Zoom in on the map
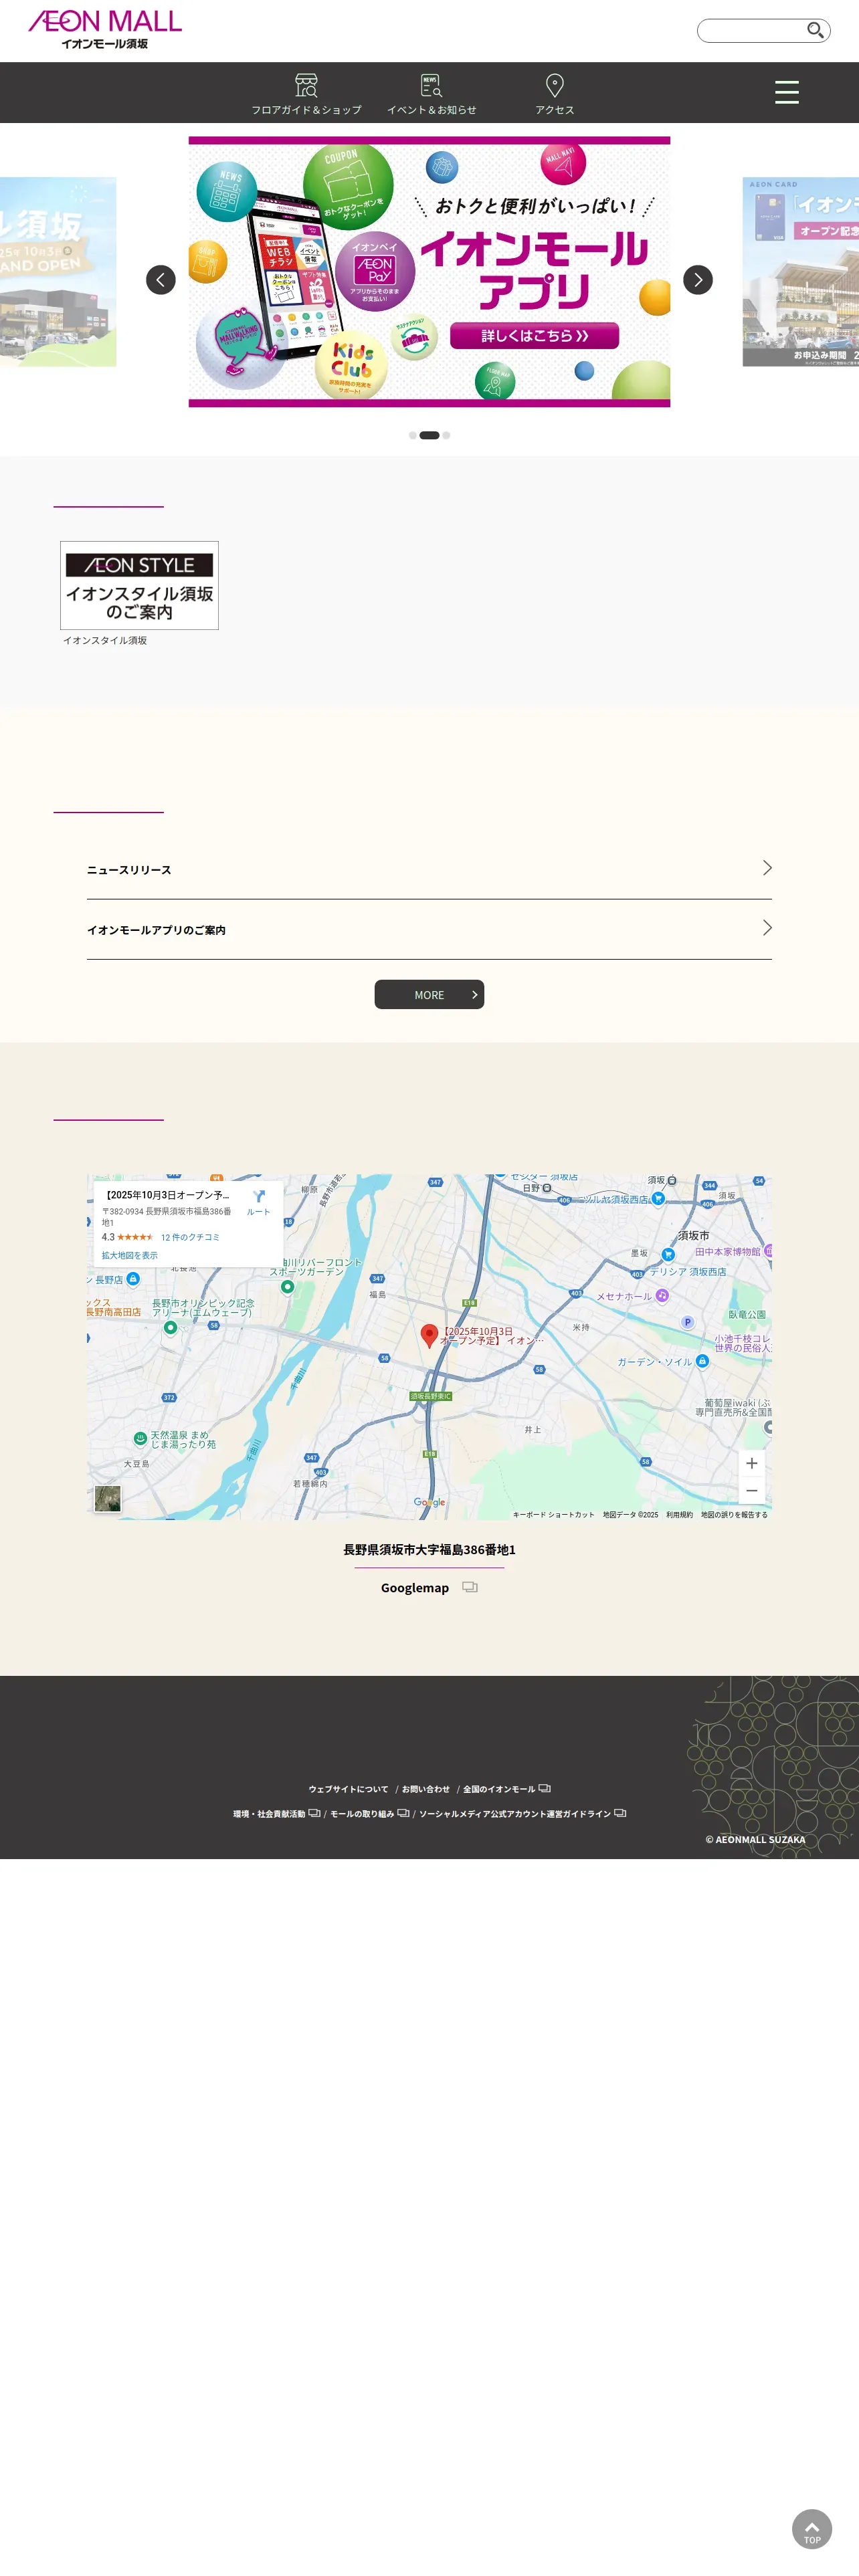 pyautogui.click(x=751, y=1463)
